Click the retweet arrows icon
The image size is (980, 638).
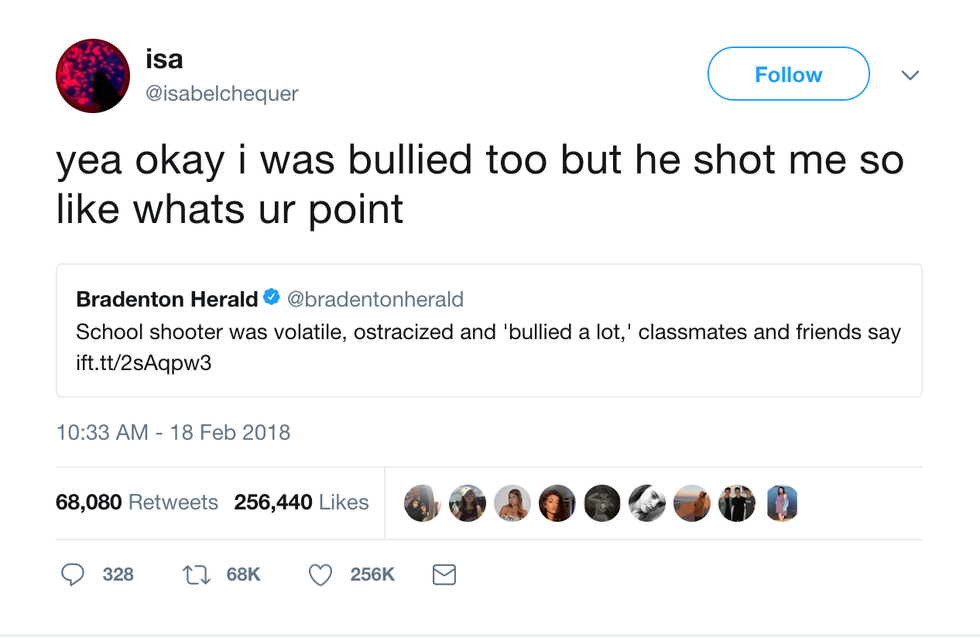[x=196, y=574]
